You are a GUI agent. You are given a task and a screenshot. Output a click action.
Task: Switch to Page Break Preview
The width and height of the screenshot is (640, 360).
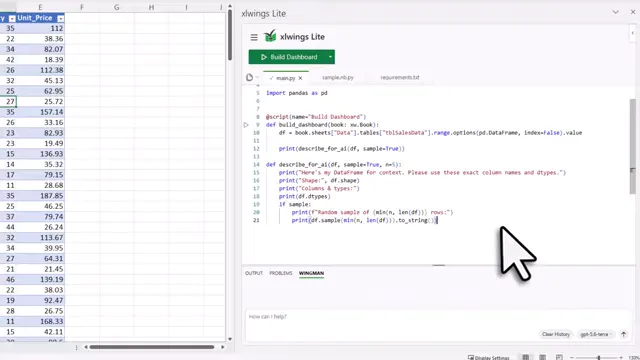tap(559, 358)
